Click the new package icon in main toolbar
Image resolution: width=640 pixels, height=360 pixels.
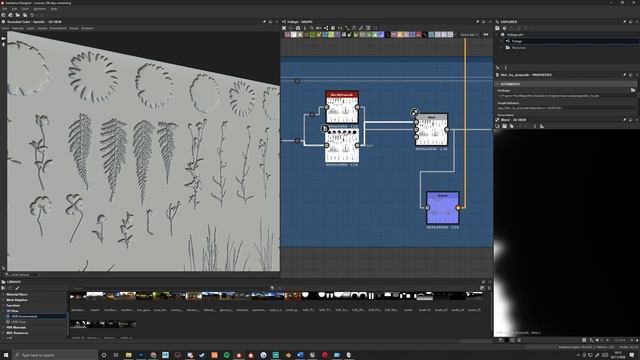tap(4, 15)
